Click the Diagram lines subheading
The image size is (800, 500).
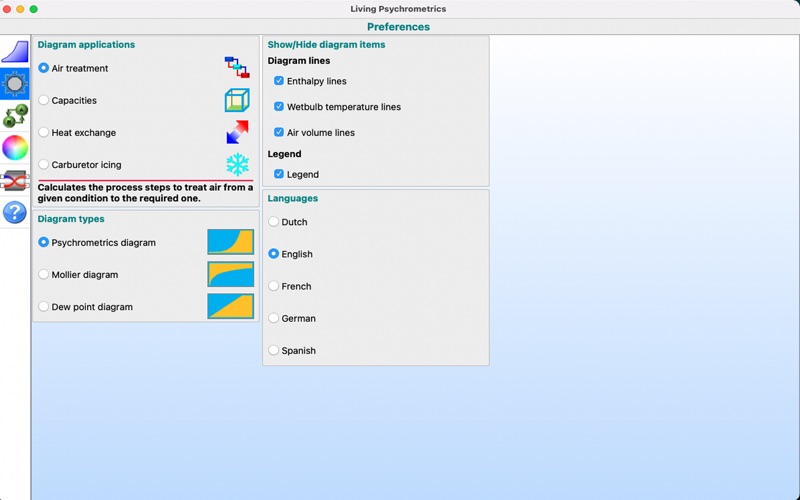point(299,61)
